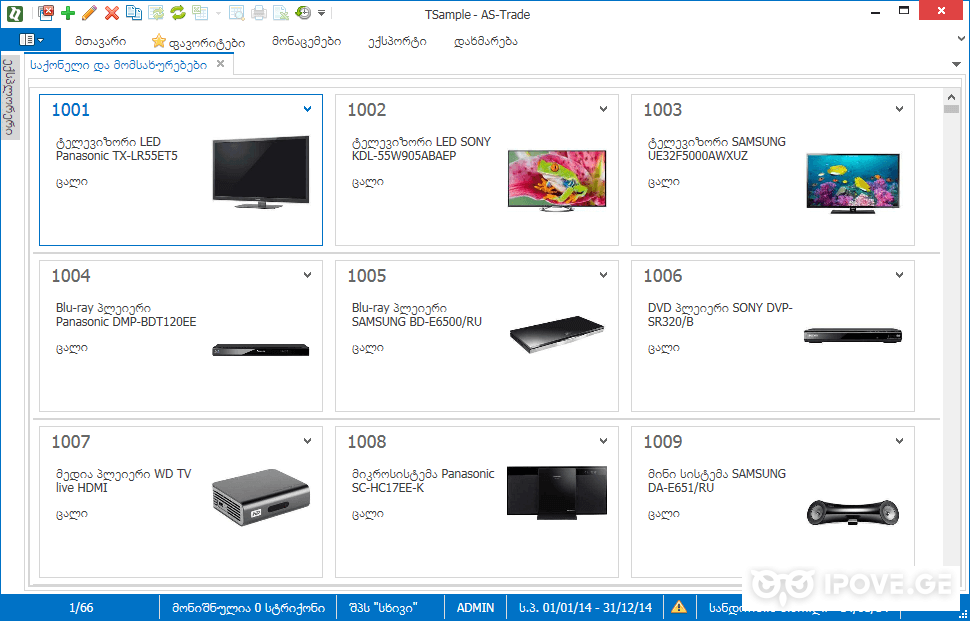Click item code 1002
Screen dimensions: 970x621
tap(367, 110)
